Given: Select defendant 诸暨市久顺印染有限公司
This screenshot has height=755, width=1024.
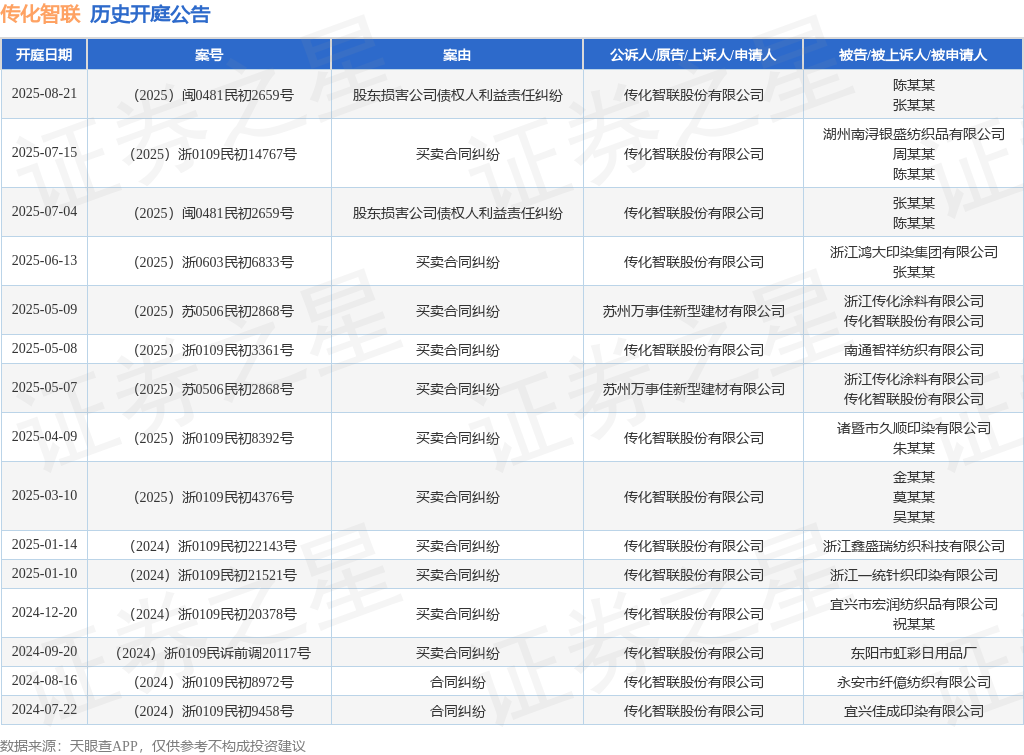Looking at the screenshot, I should [914, 428].
